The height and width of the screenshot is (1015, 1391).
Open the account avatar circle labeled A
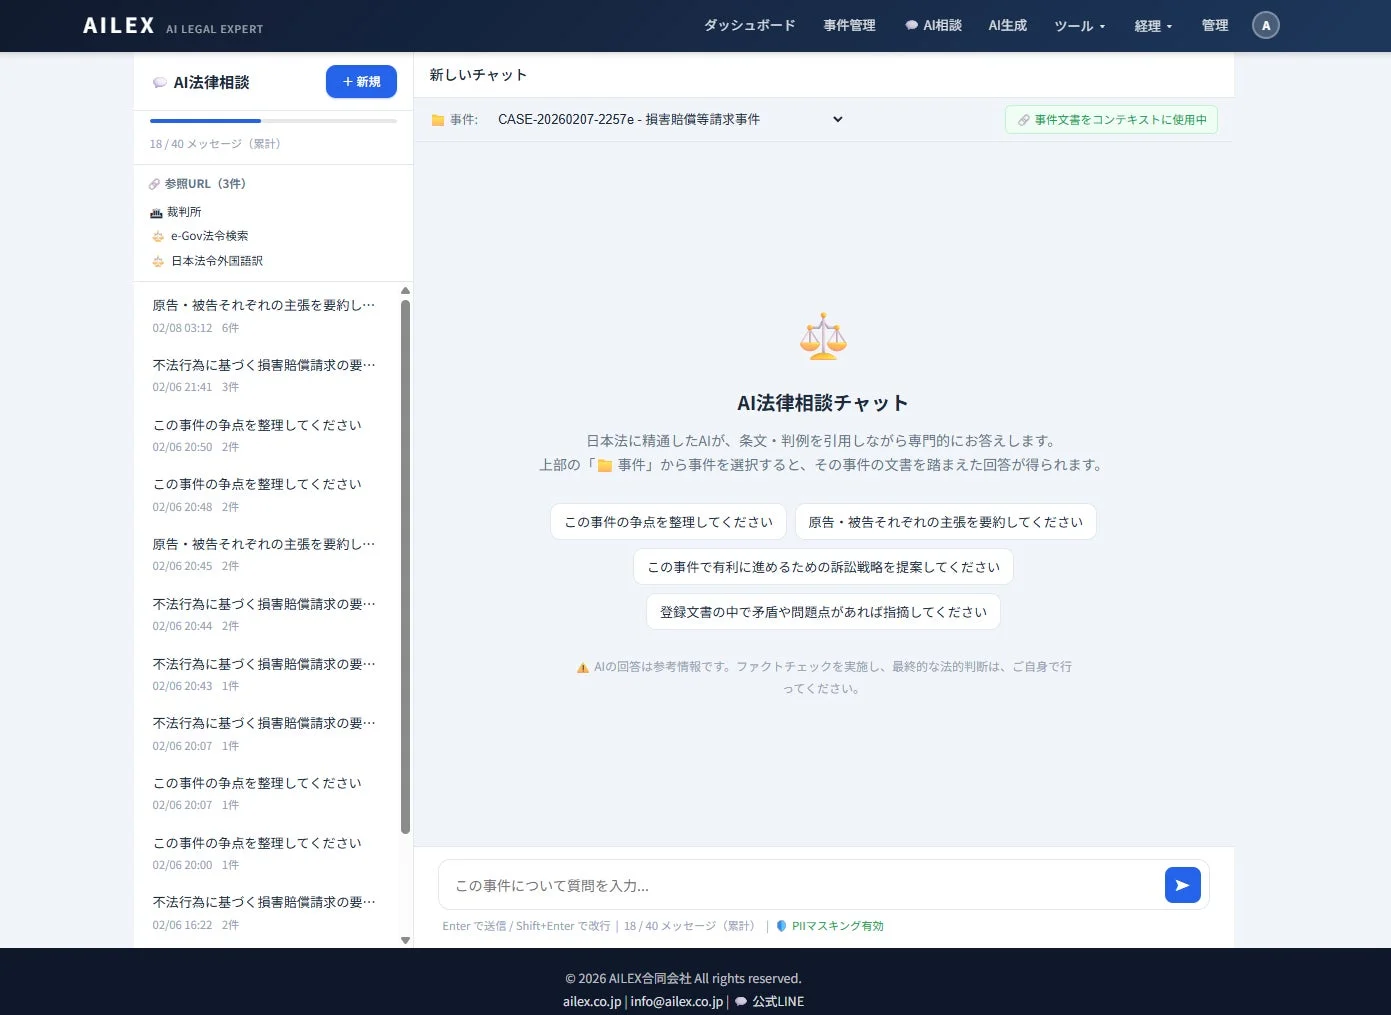[1266, 25]
